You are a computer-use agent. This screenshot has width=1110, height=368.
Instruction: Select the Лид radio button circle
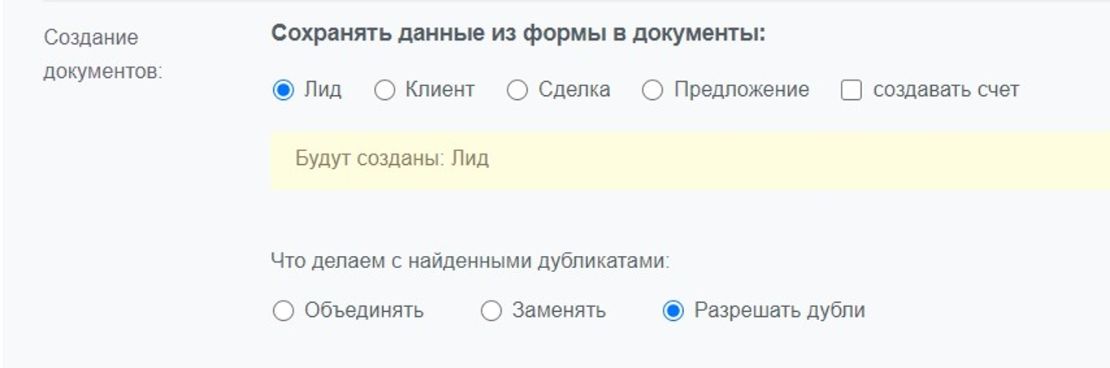tap(283, 91)
